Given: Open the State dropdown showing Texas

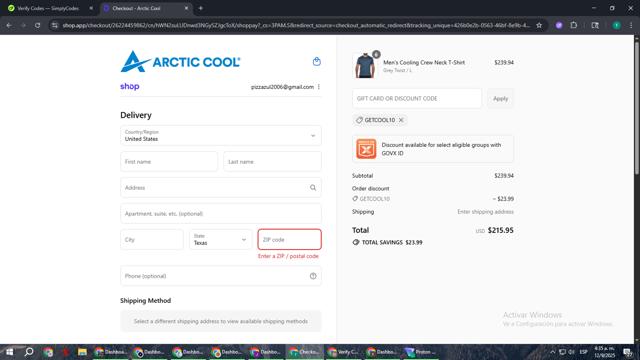Looking at the screenshot, I should 221,240.
